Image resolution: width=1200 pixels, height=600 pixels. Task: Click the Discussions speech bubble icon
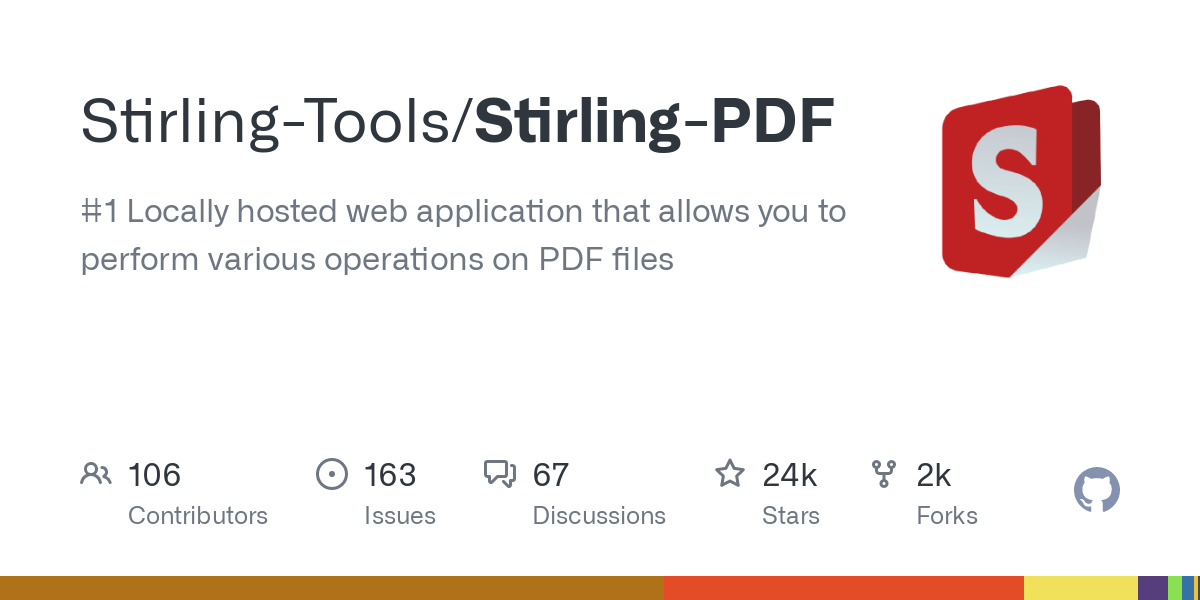pos(500,474)
